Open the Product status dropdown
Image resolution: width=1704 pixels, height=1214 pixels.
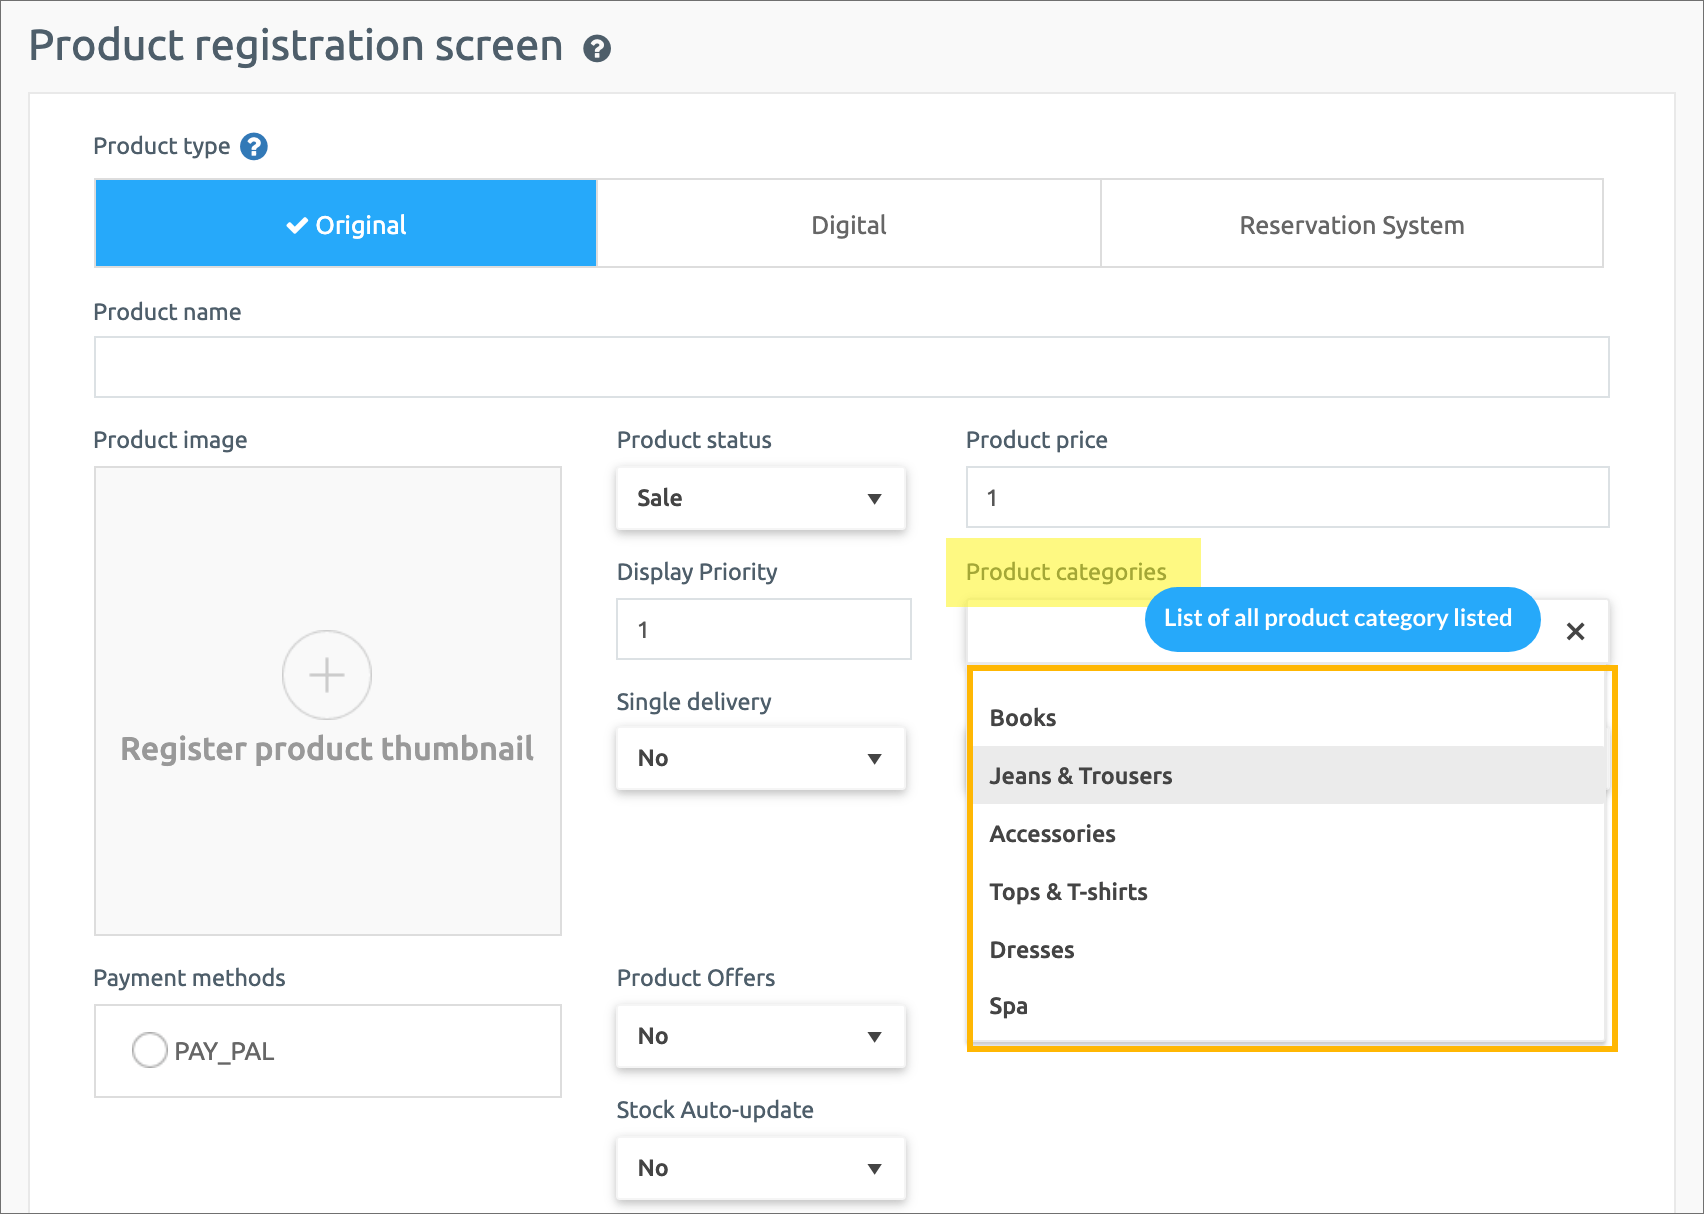tap(760, 498)
